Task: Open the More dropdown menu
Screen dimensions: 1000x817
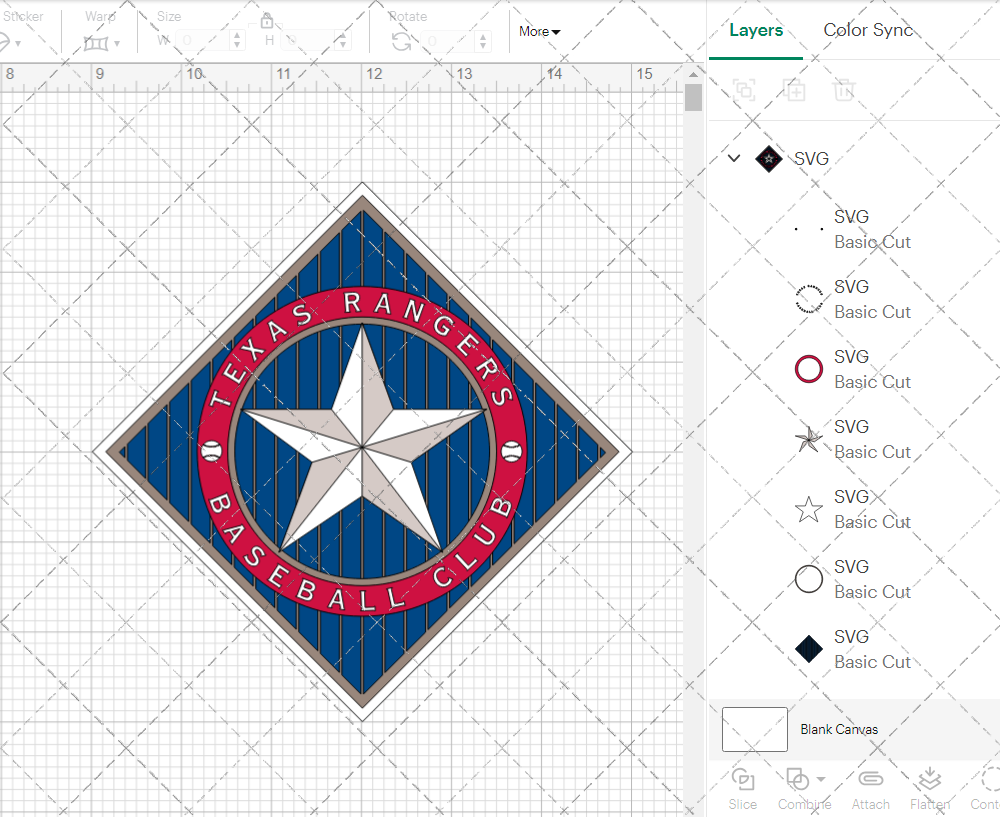Action: click(539, 32)
